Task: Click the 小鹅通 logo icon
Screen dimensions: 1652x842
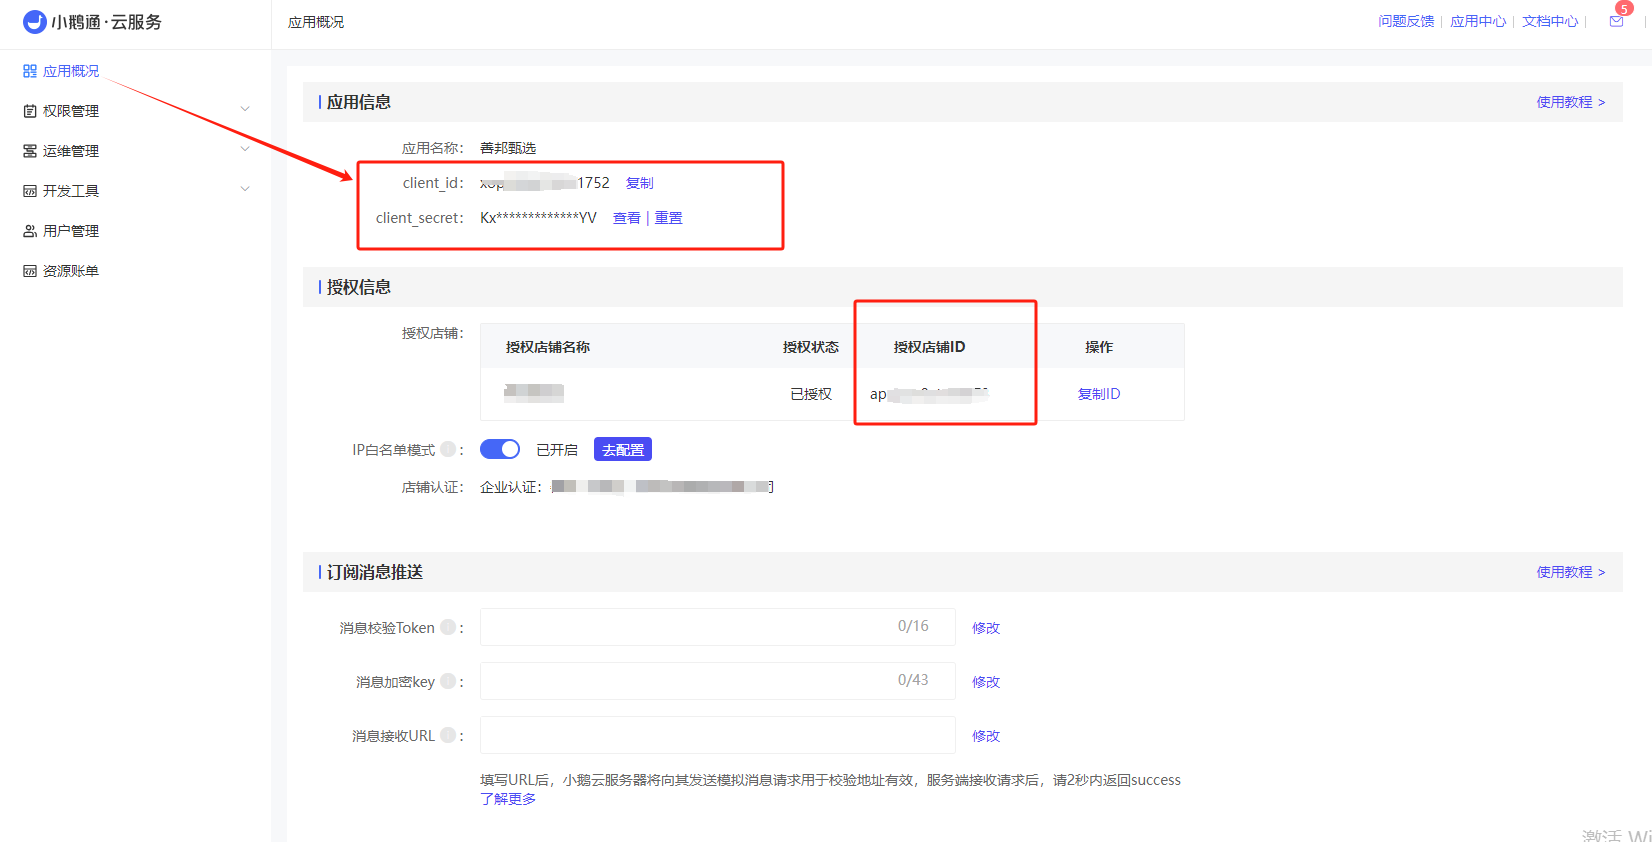Action: [x=34, y=22]
